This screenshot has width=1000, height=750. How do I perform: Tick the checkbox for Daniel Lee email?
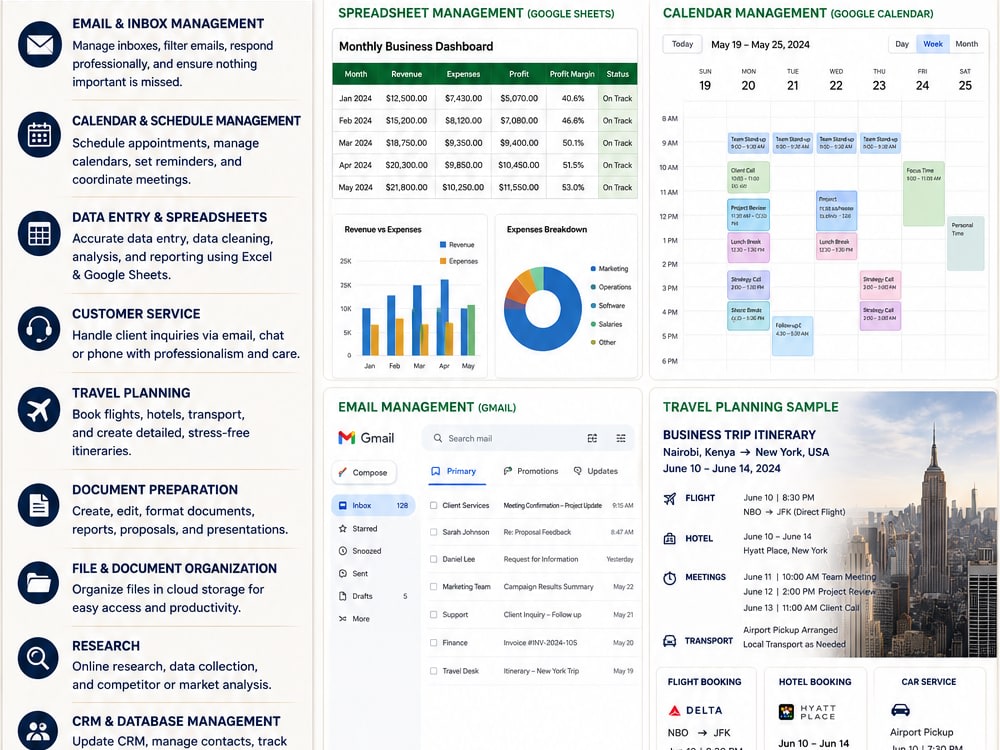tap(434, 559)
